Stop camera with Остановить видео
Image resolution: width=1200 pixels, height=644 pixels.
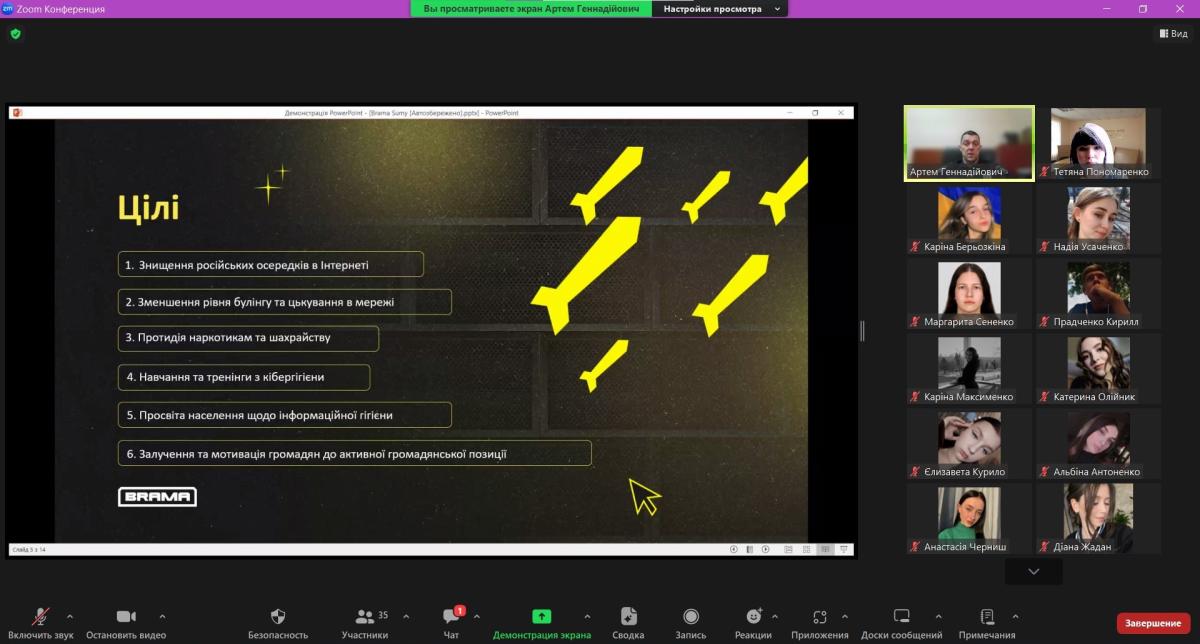coord(126,623)
